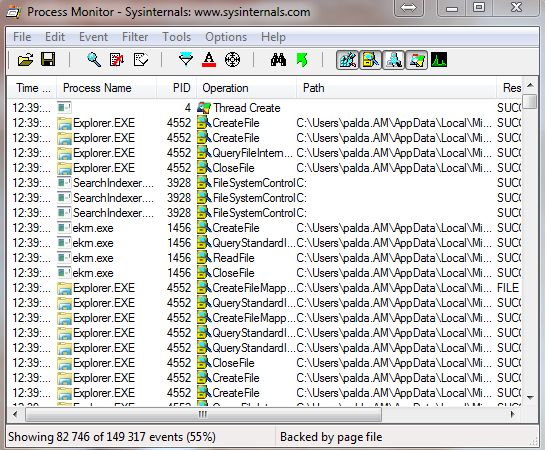Open Find using the binoculars icon
Image resolution: width=545 pixels, height=450 pixels.
coord(278,59)
